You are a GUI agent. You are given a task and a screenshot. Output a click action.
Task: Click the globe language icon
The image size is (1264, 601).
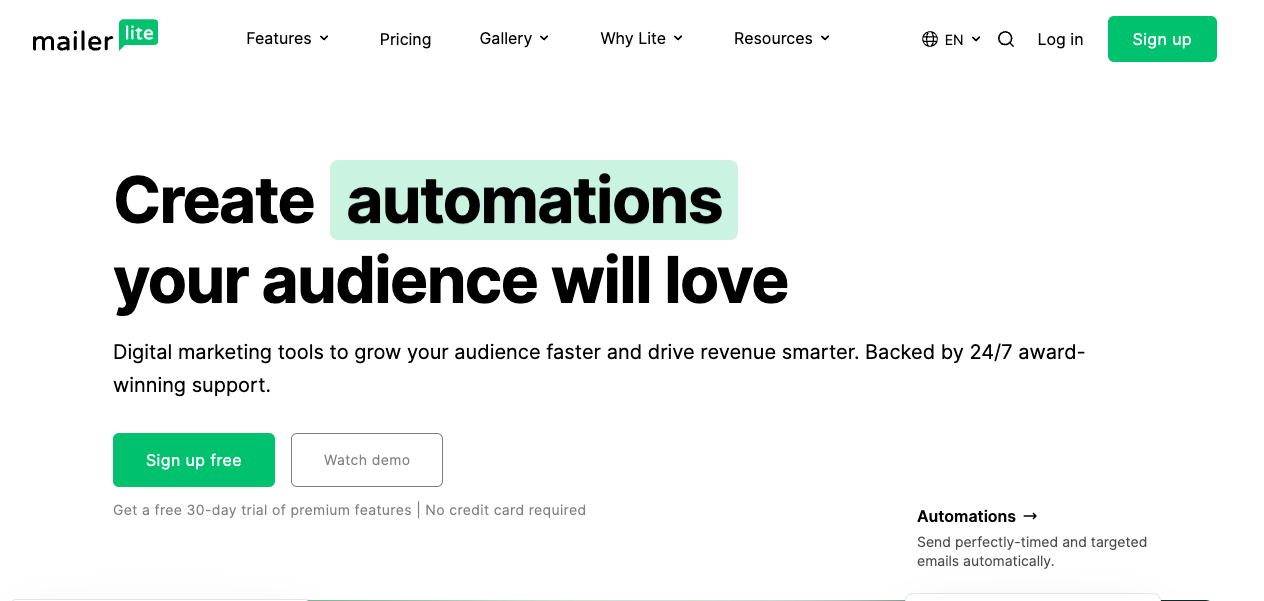click(930, 39)
